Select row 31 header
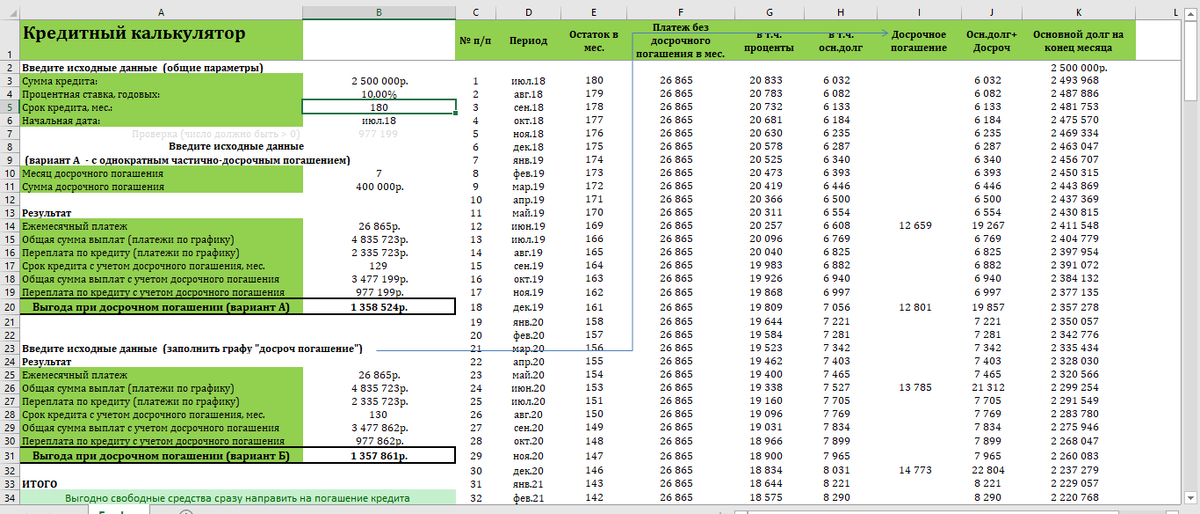Image resolution: width=1200 pixels, height=514 pixels. pyautogui.click(x=10, y=455)
